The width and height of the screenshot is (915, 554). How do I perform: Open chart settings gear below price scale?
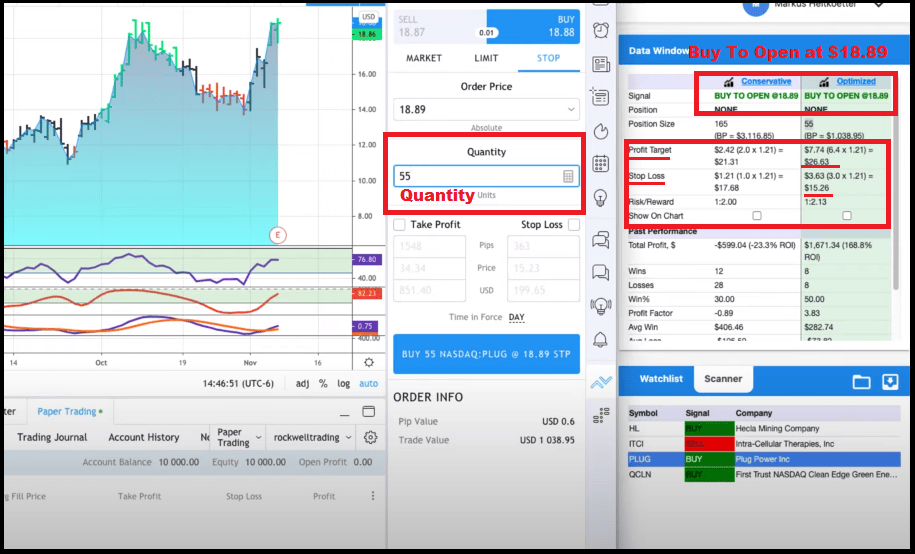[369, 363]
